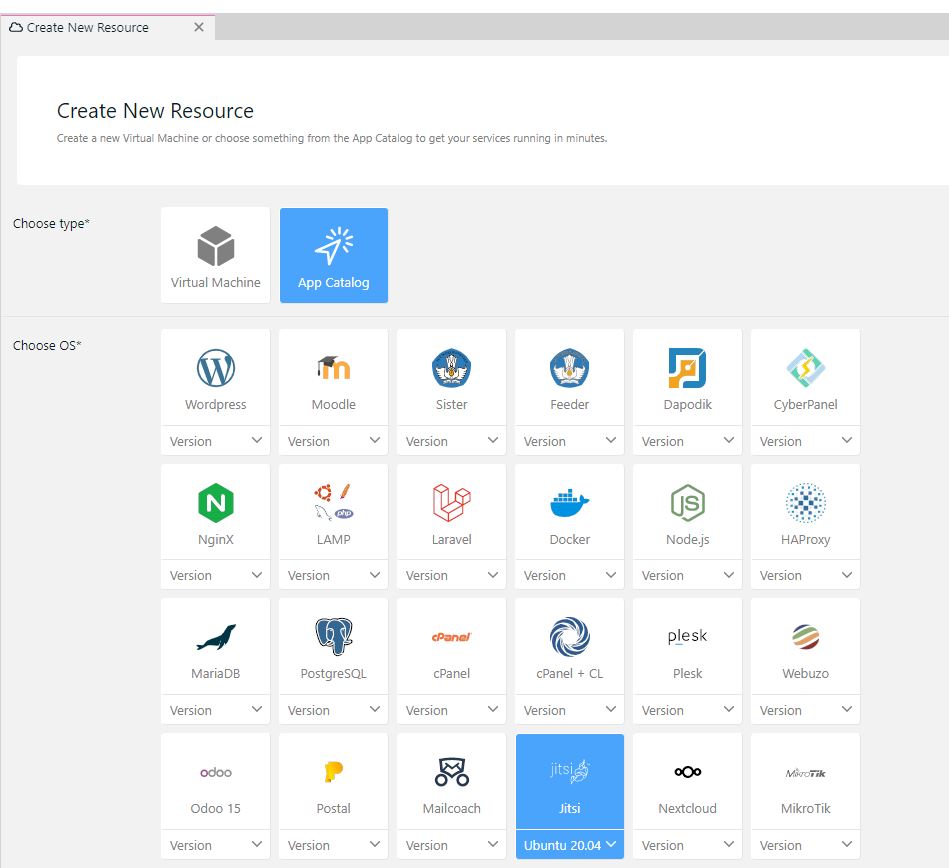Select the Laravel app icon
This screenshot has width=949, height=868.
tap(451, 503)
